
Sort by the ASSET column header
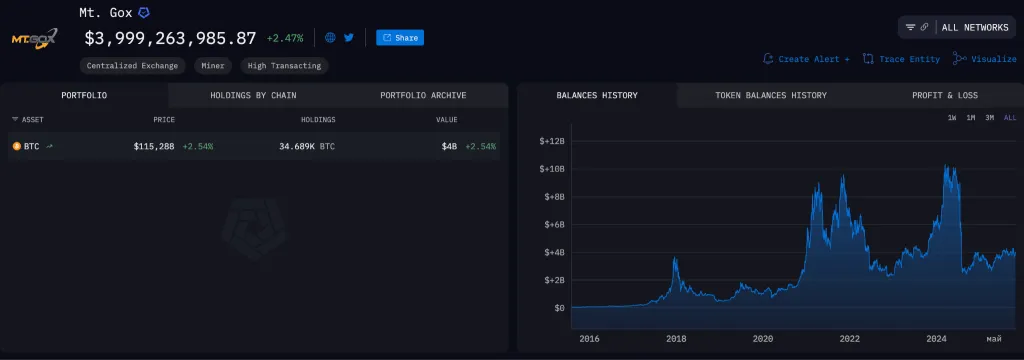coord(28,120)
